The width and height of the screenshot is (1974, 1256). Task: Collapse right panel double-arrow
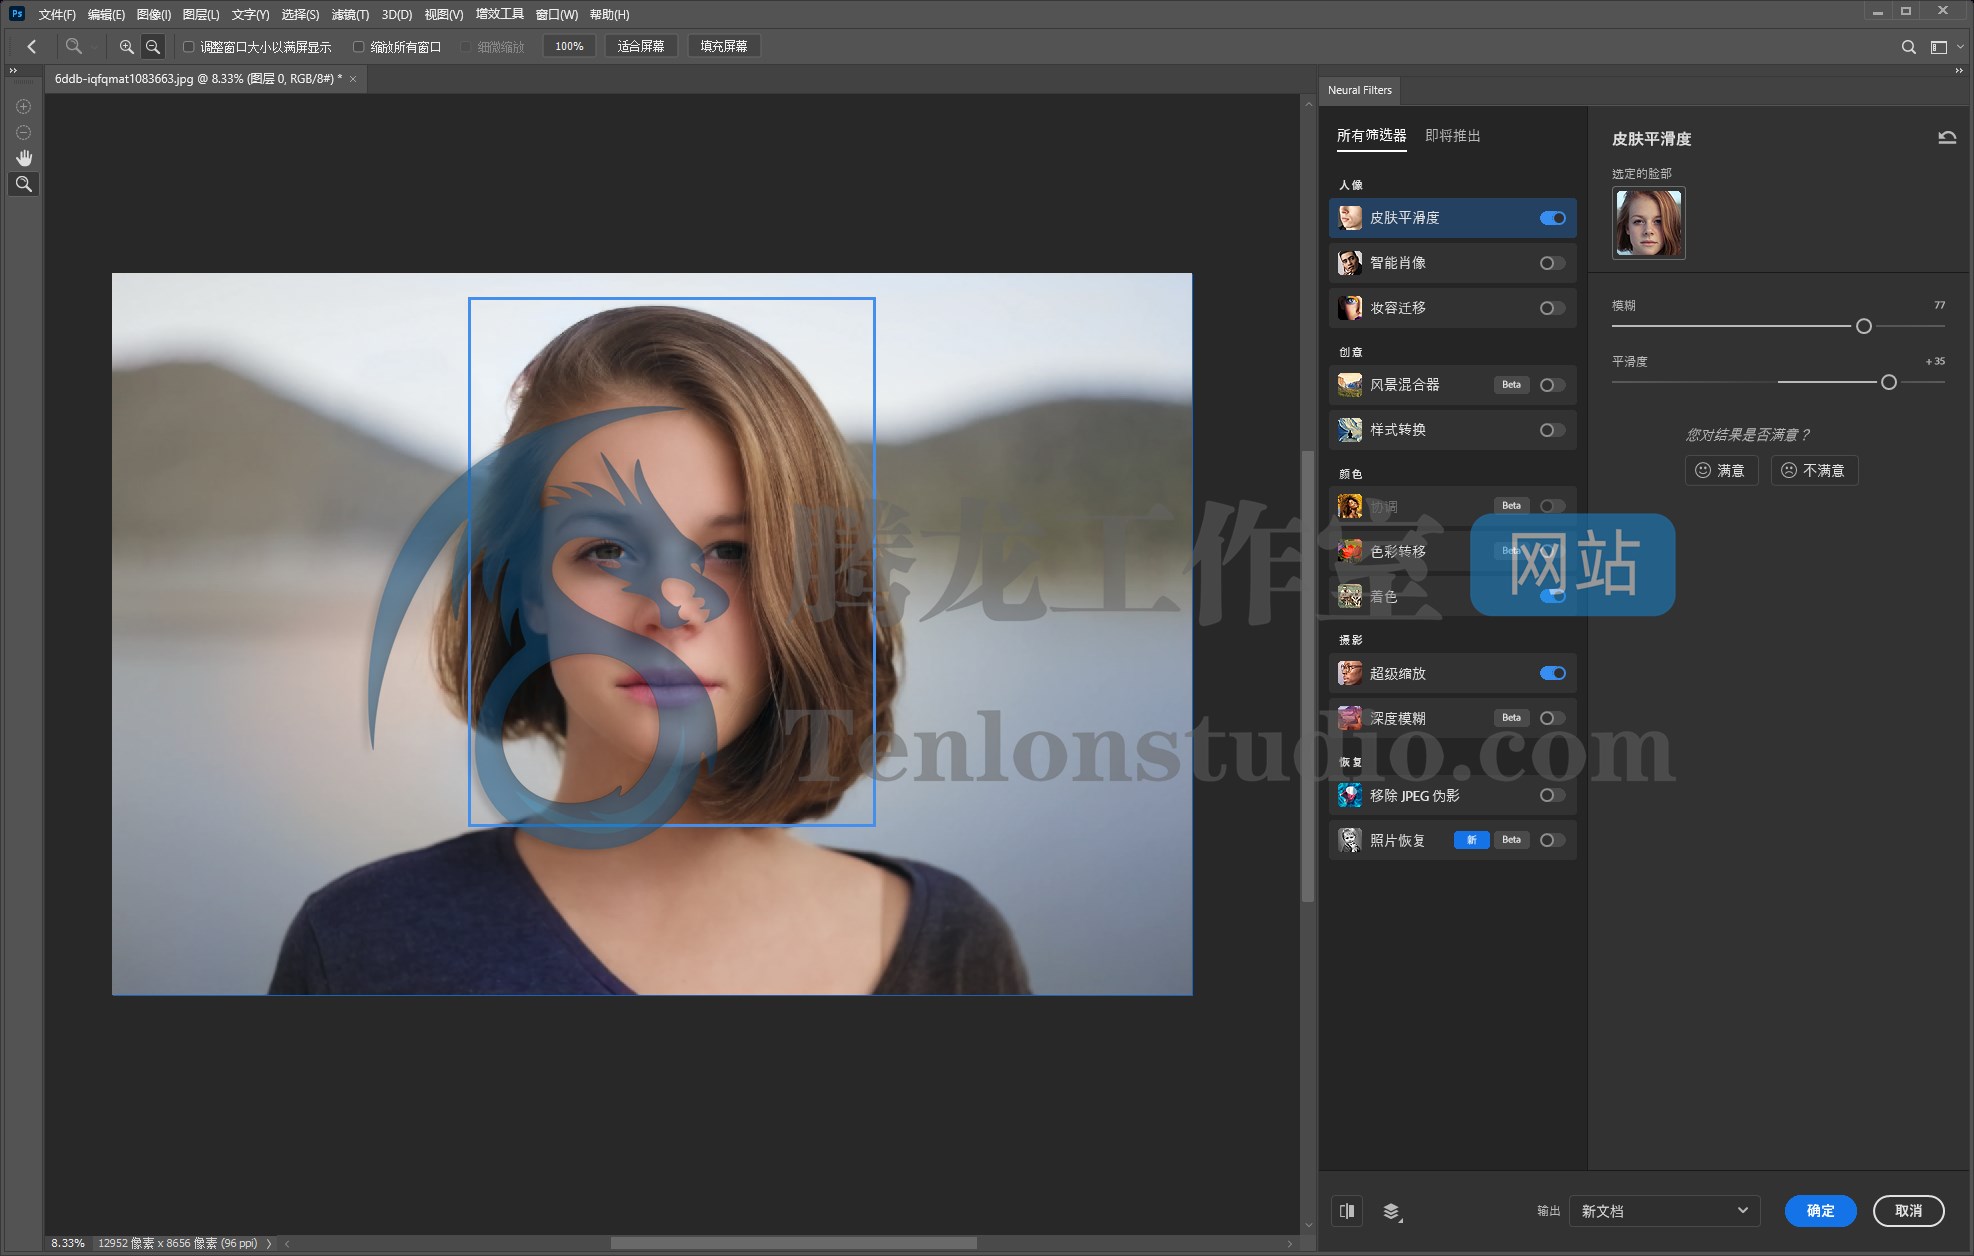tap(1959, 71)
